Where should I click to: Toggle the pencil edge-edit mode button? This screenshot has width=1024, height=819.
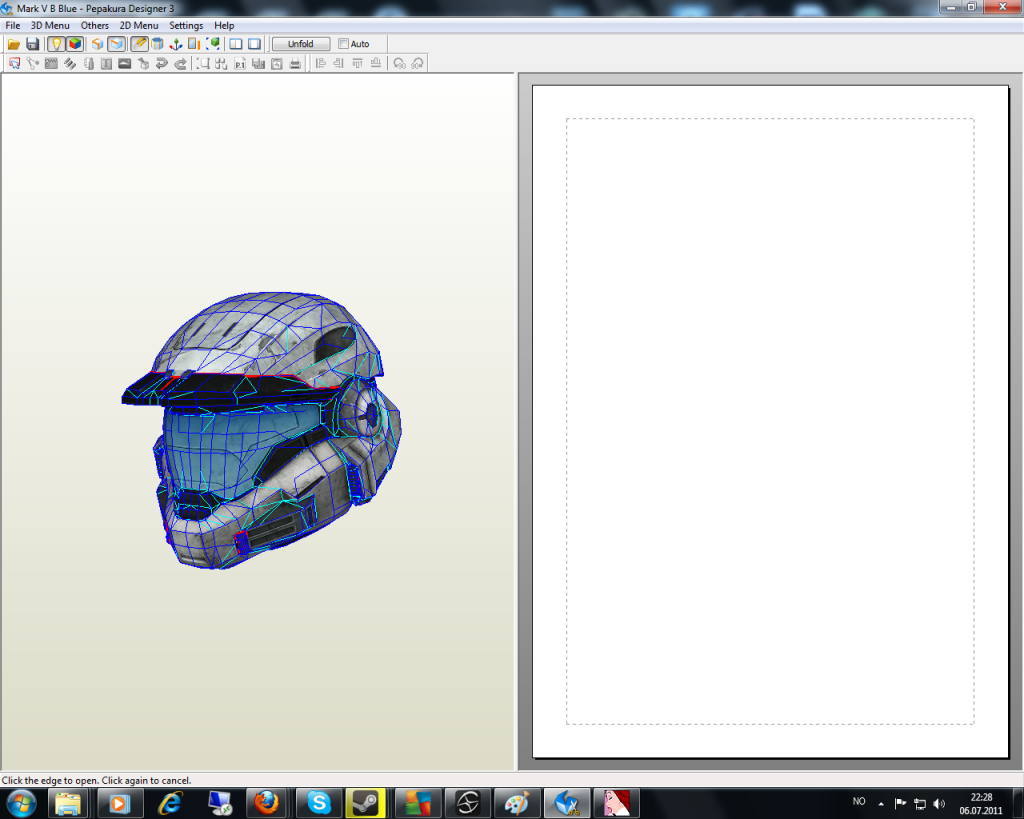pos(139,44)
